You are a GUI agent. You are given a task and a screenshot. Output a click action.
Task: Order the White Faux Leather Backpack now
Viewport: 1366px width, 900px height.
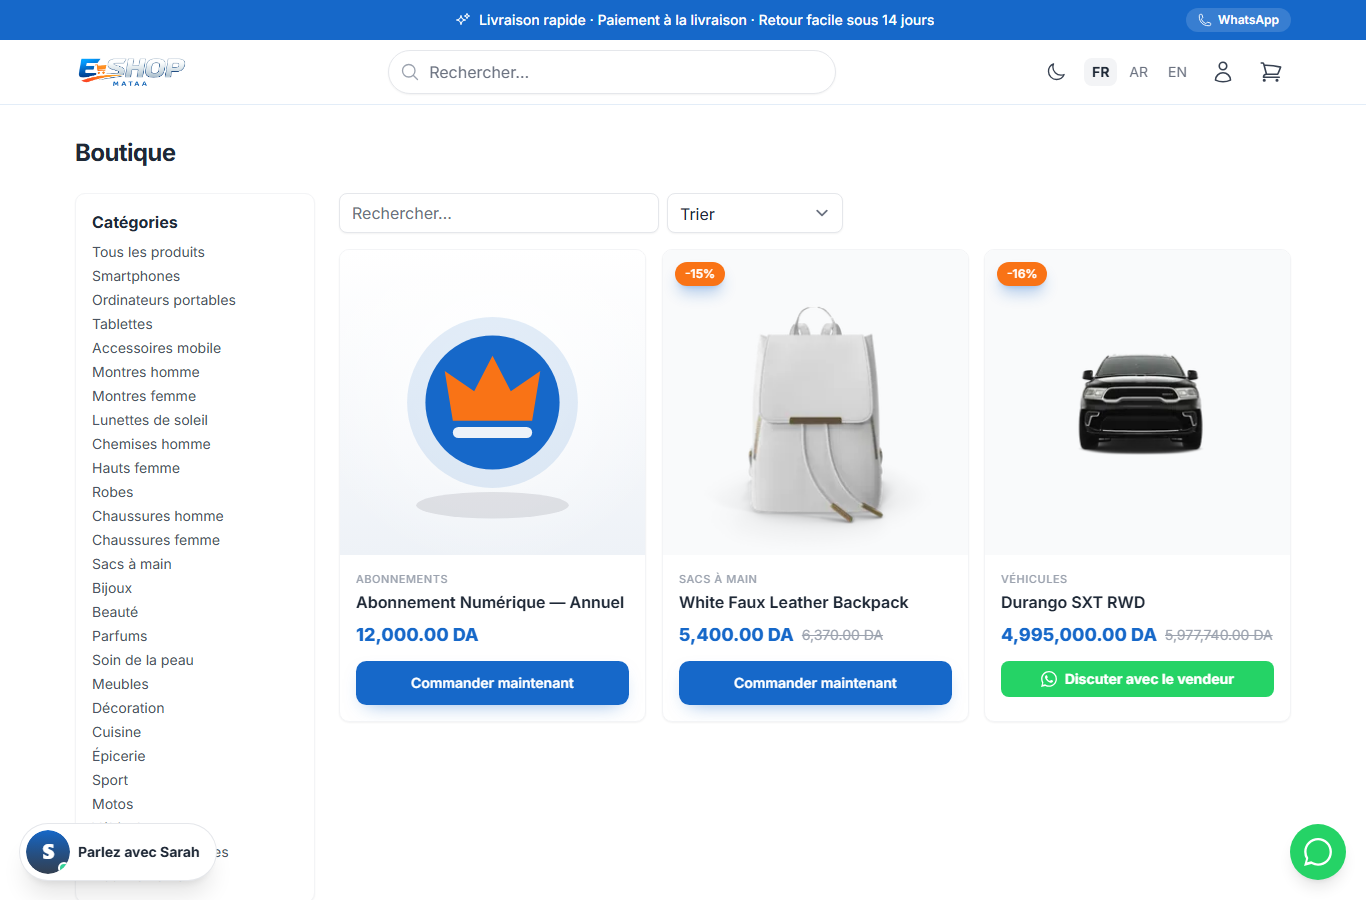[x=815, y=683]
